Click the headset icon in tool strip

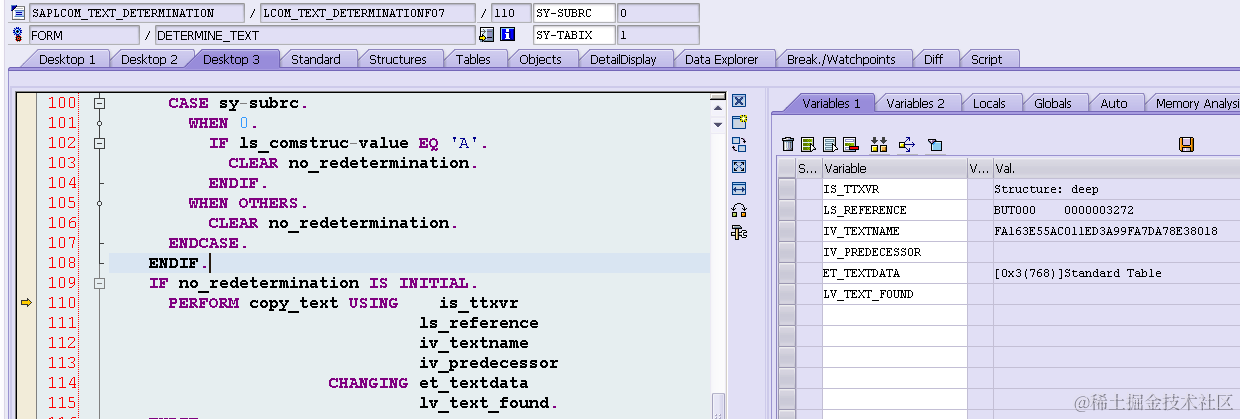739,210
